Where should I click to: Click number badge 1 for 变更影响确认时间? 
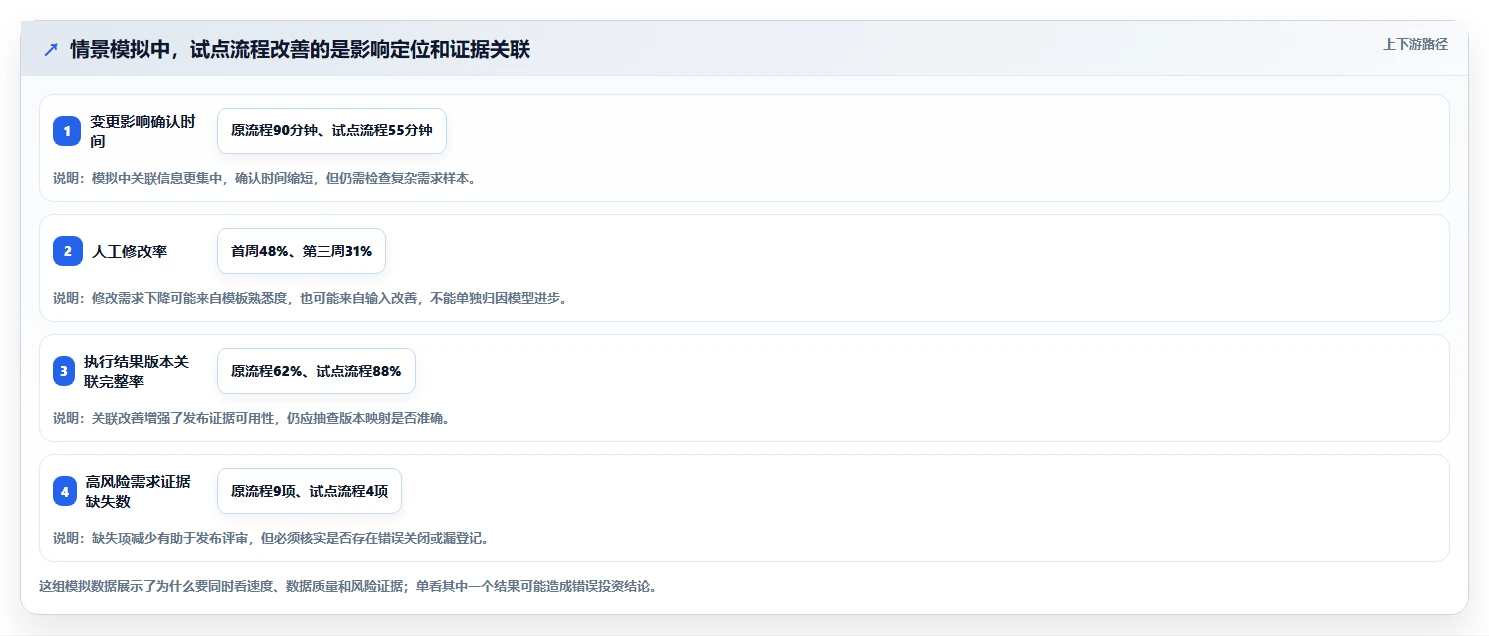[x=67, y=131]
